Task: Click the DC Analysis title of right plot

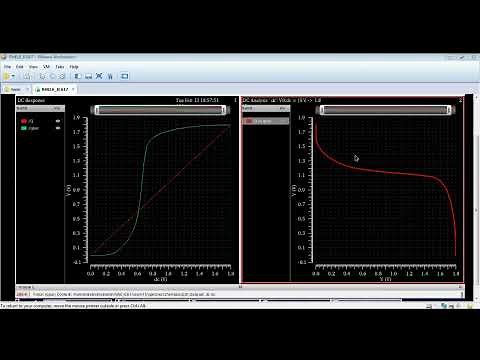Action: (x=282, y=100)
